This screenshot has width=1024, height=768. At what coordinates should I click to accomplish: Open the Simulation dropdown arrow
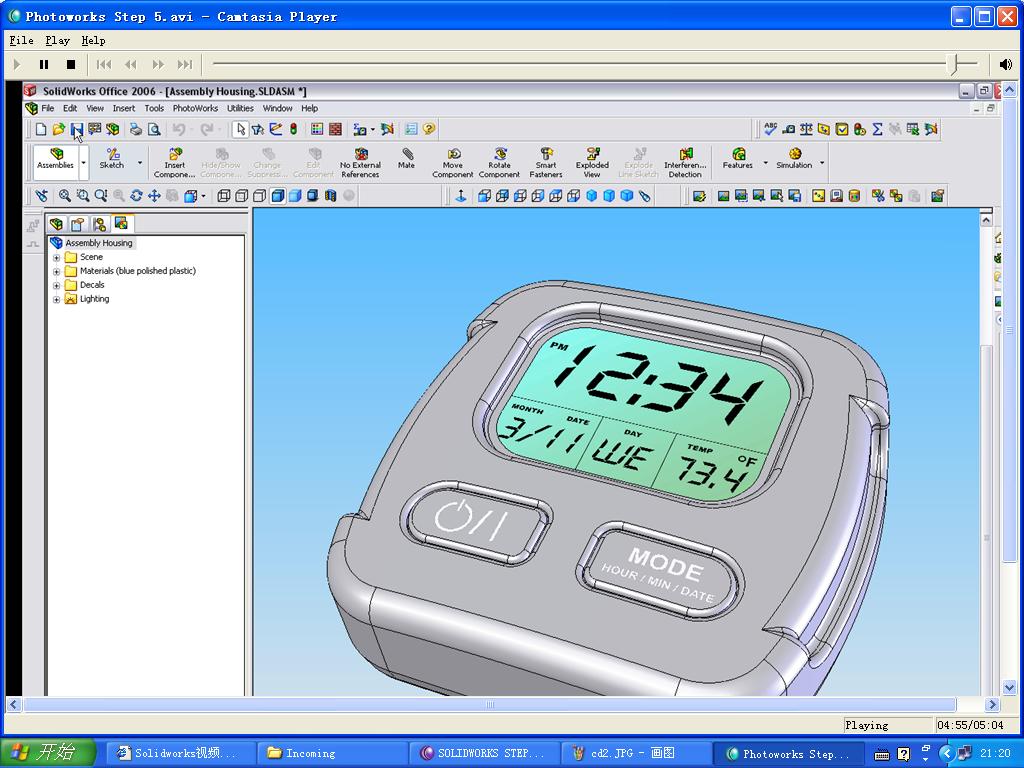822,163
